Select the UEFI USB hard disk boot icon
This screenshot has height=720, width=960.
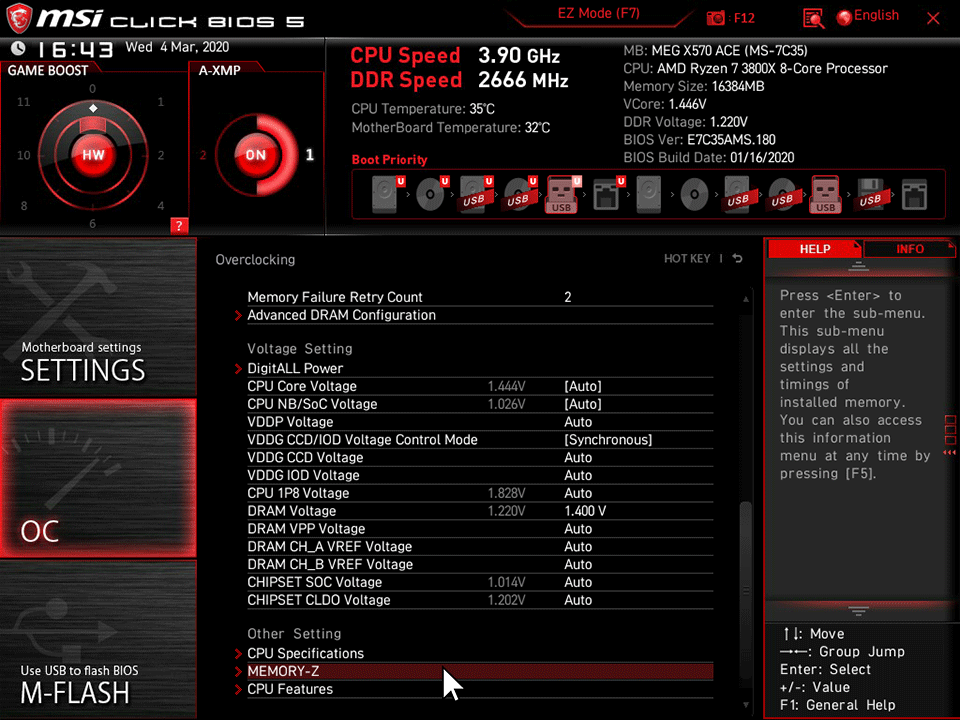click(476, 194)
